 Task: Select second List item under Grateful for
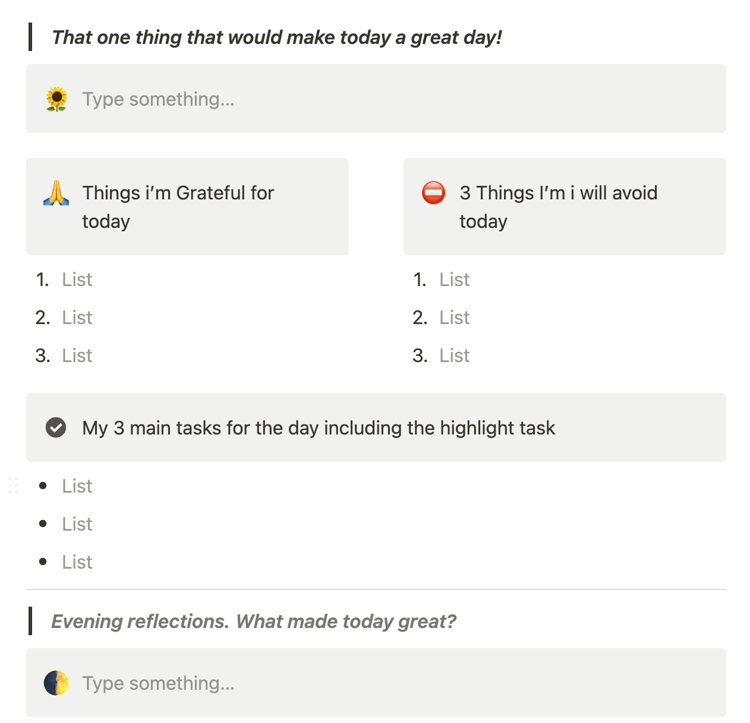pos(77,318)
